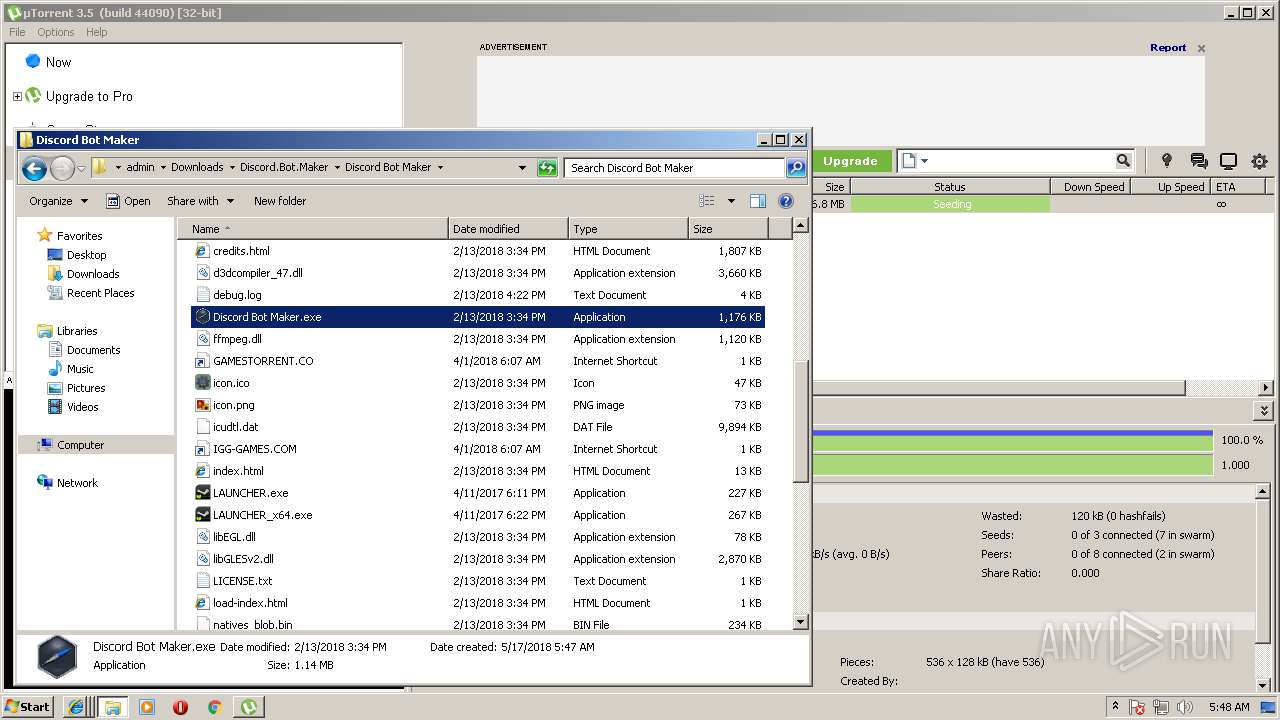
Task: Open the uTorrent chat bubbles icon
Action: pyautogui.click(x=1198, y=161)
